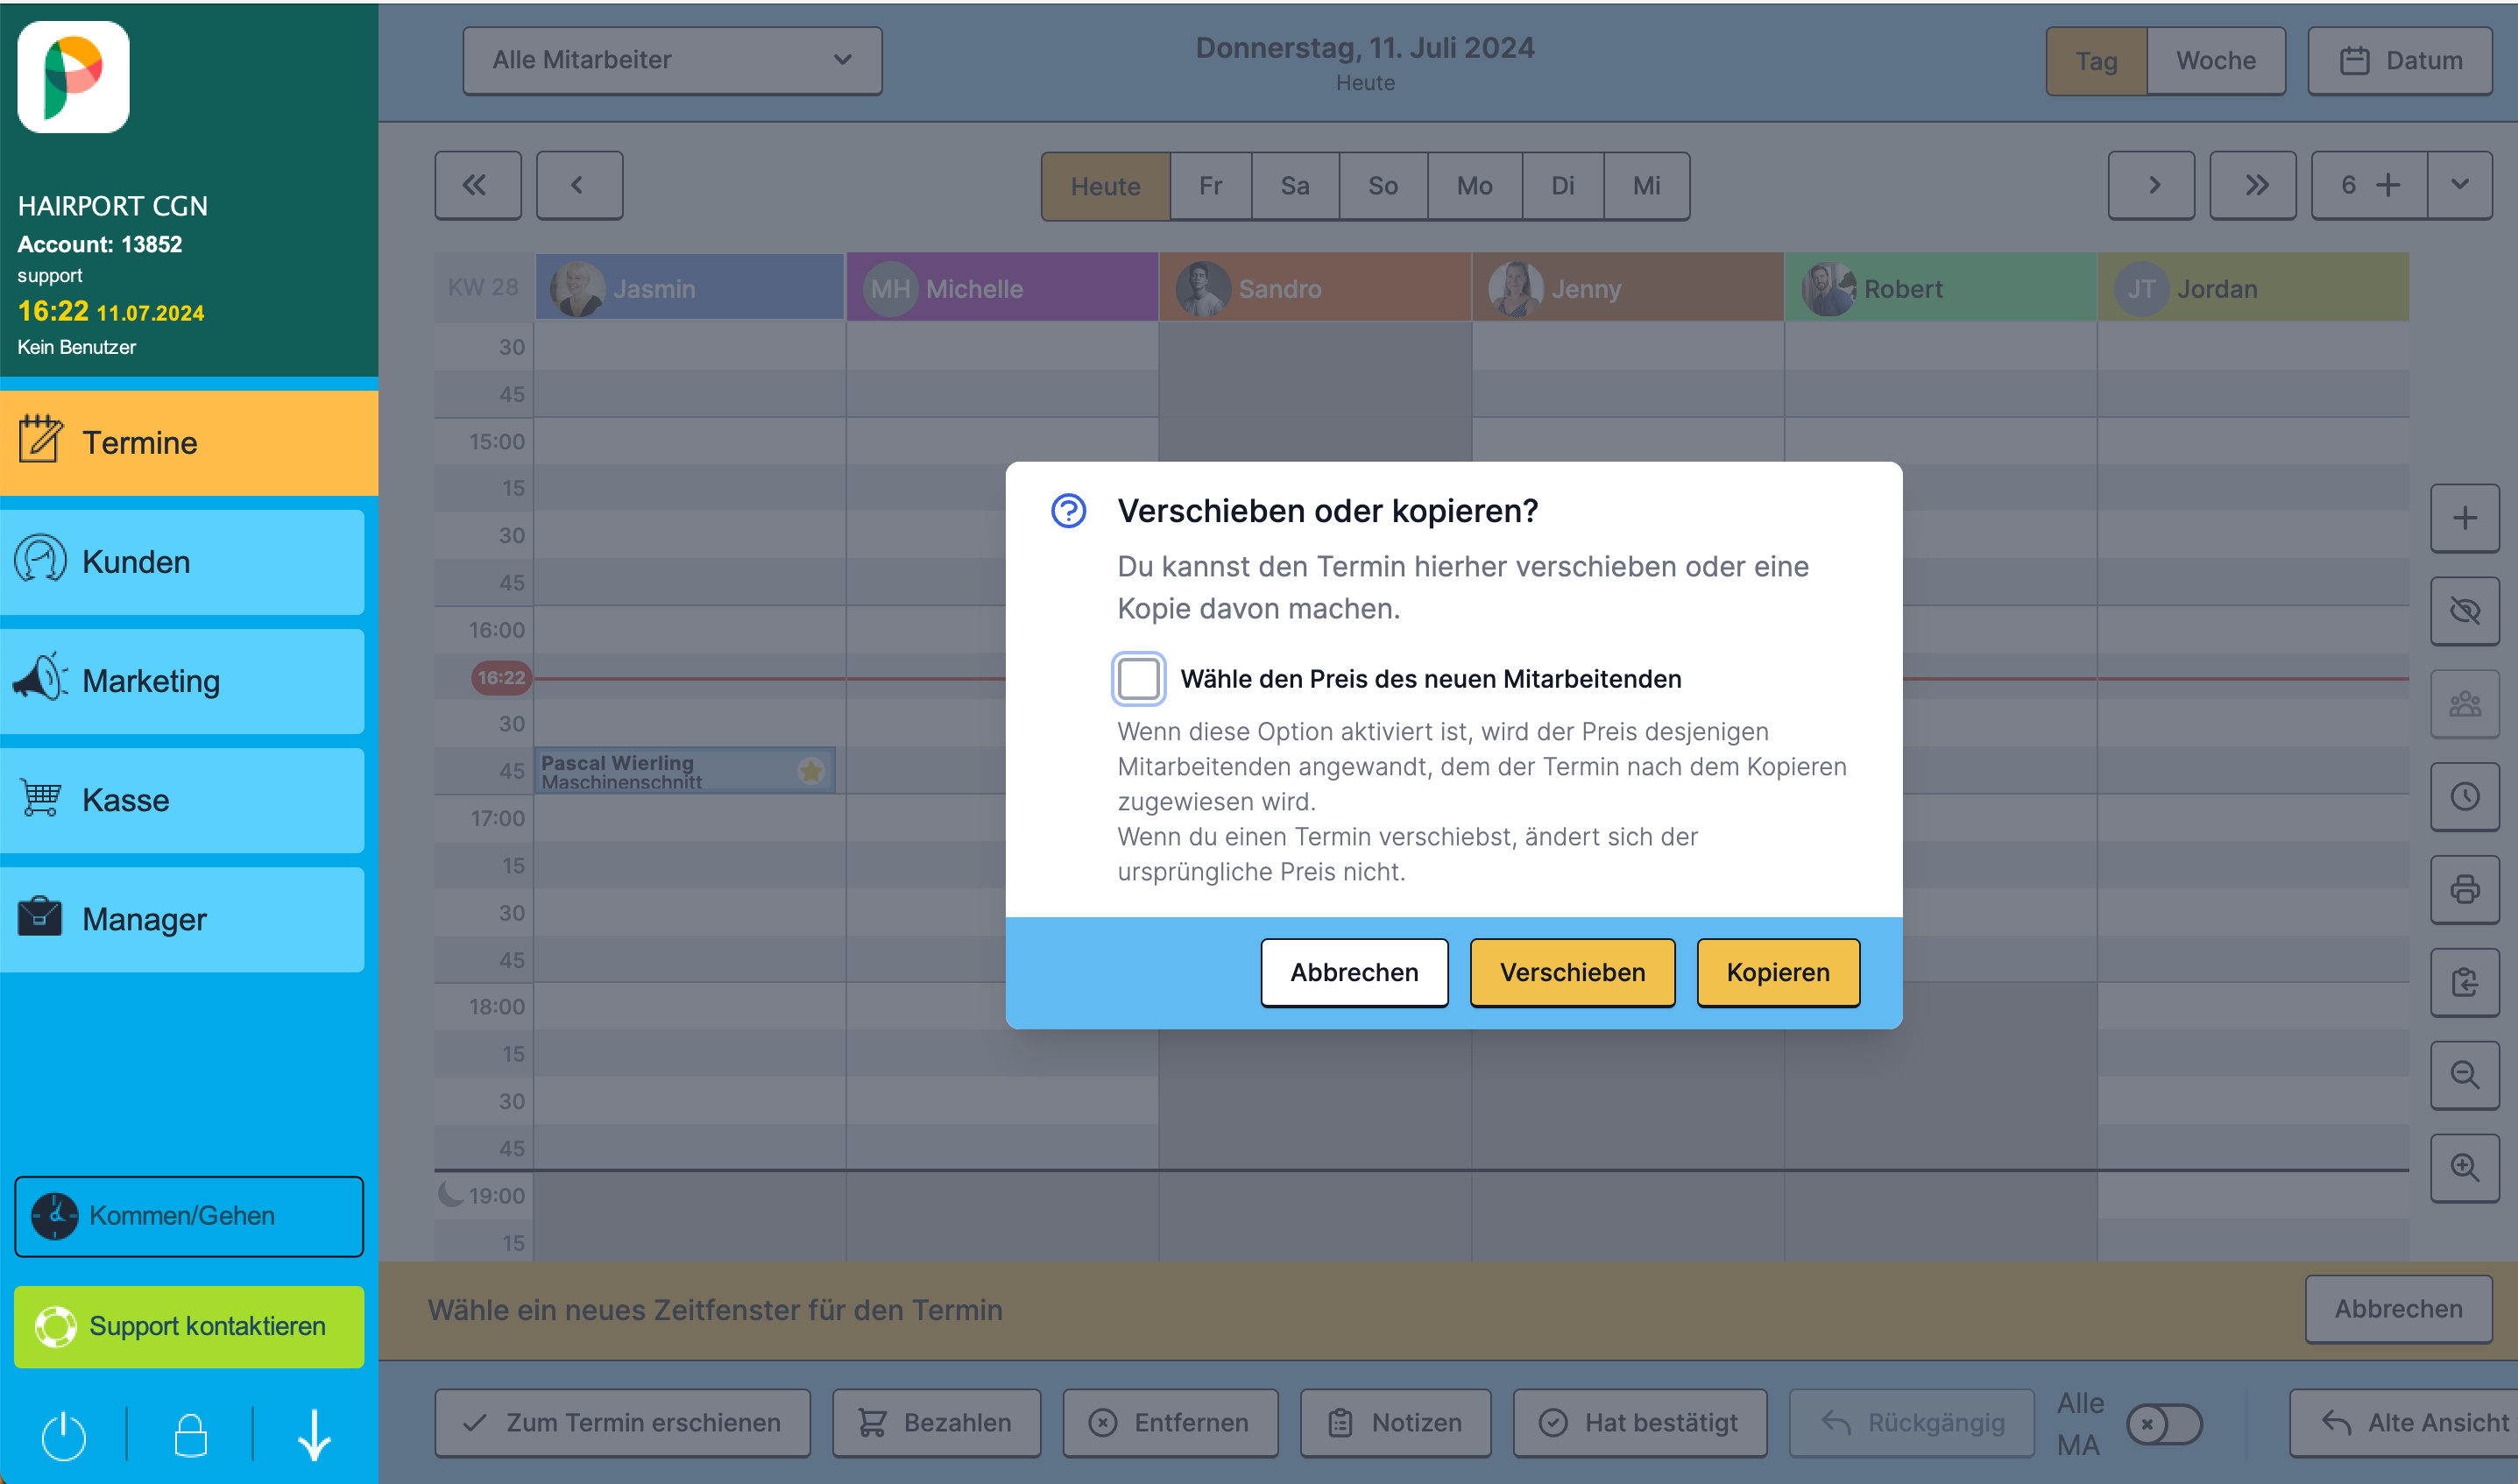Viewport: 2518px width, 1484px height.
Task: Jump back with the double-left arrow
Action: (x=477, y=185)
